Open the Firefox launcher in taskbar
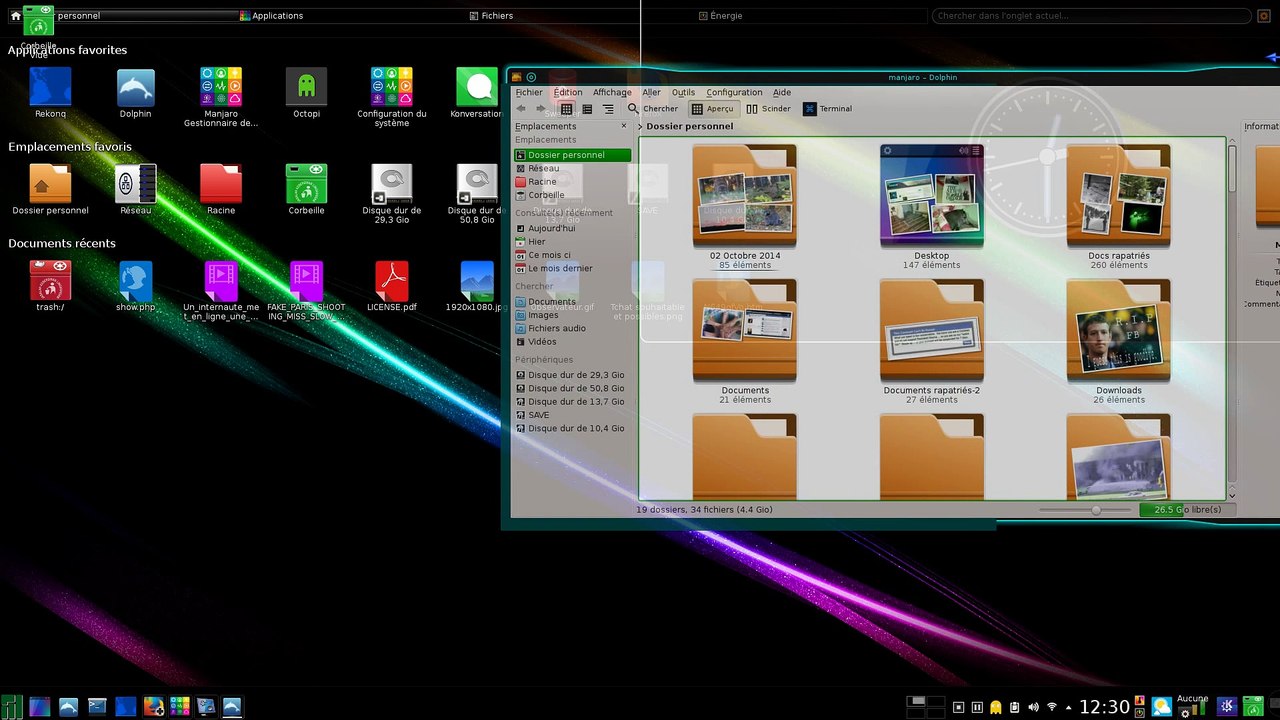This screenshot has height=720, width=1280. coord(153,706)
